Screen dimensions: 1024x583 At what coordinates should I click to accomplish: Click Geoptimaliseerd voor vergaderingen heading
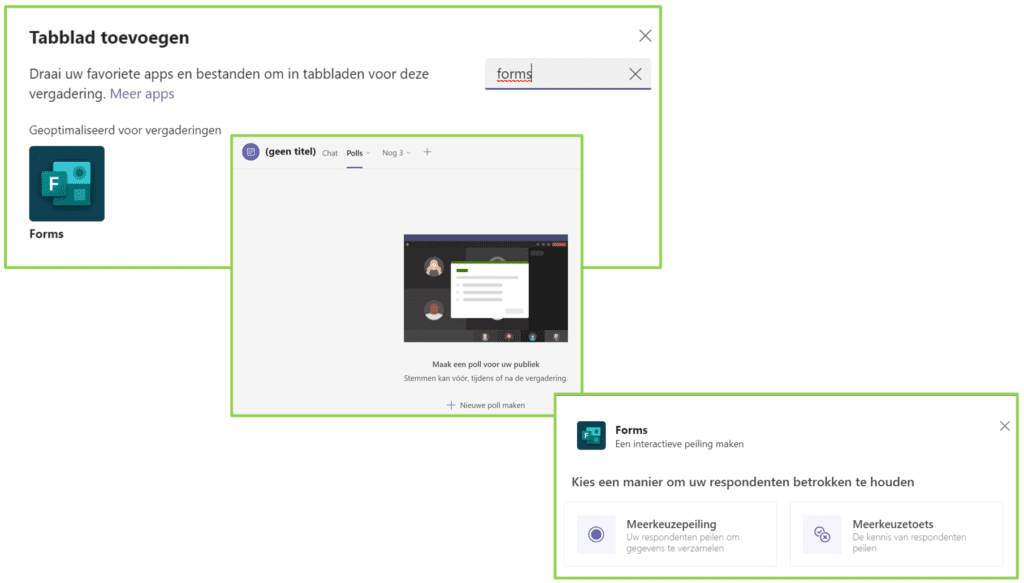pos(125,130)
